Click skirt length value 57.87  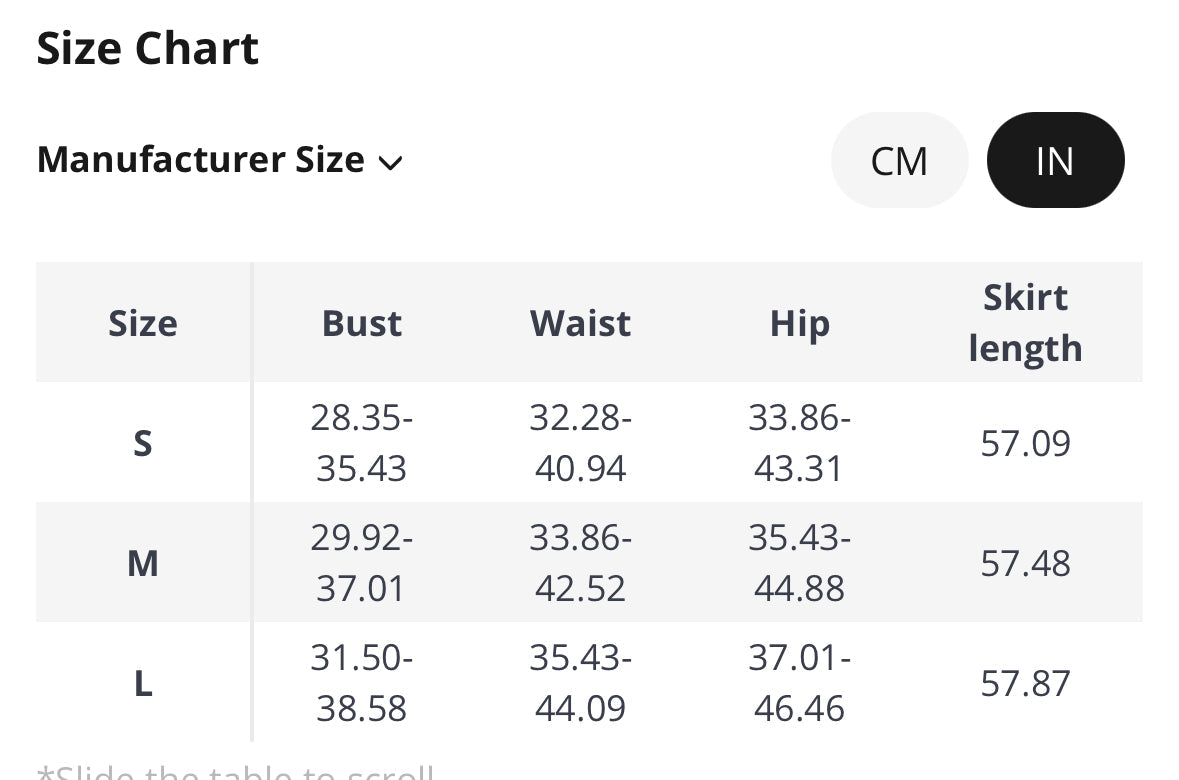pyautogui.click(x=1026, y=684)
